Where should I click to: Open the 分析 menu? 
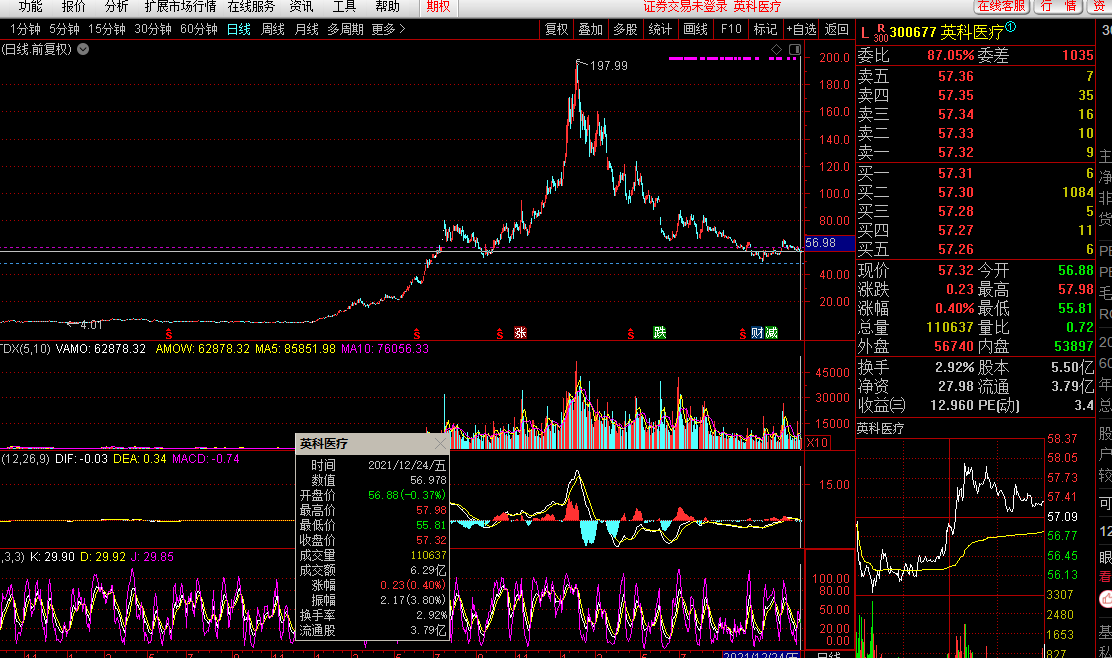[117, 6]
